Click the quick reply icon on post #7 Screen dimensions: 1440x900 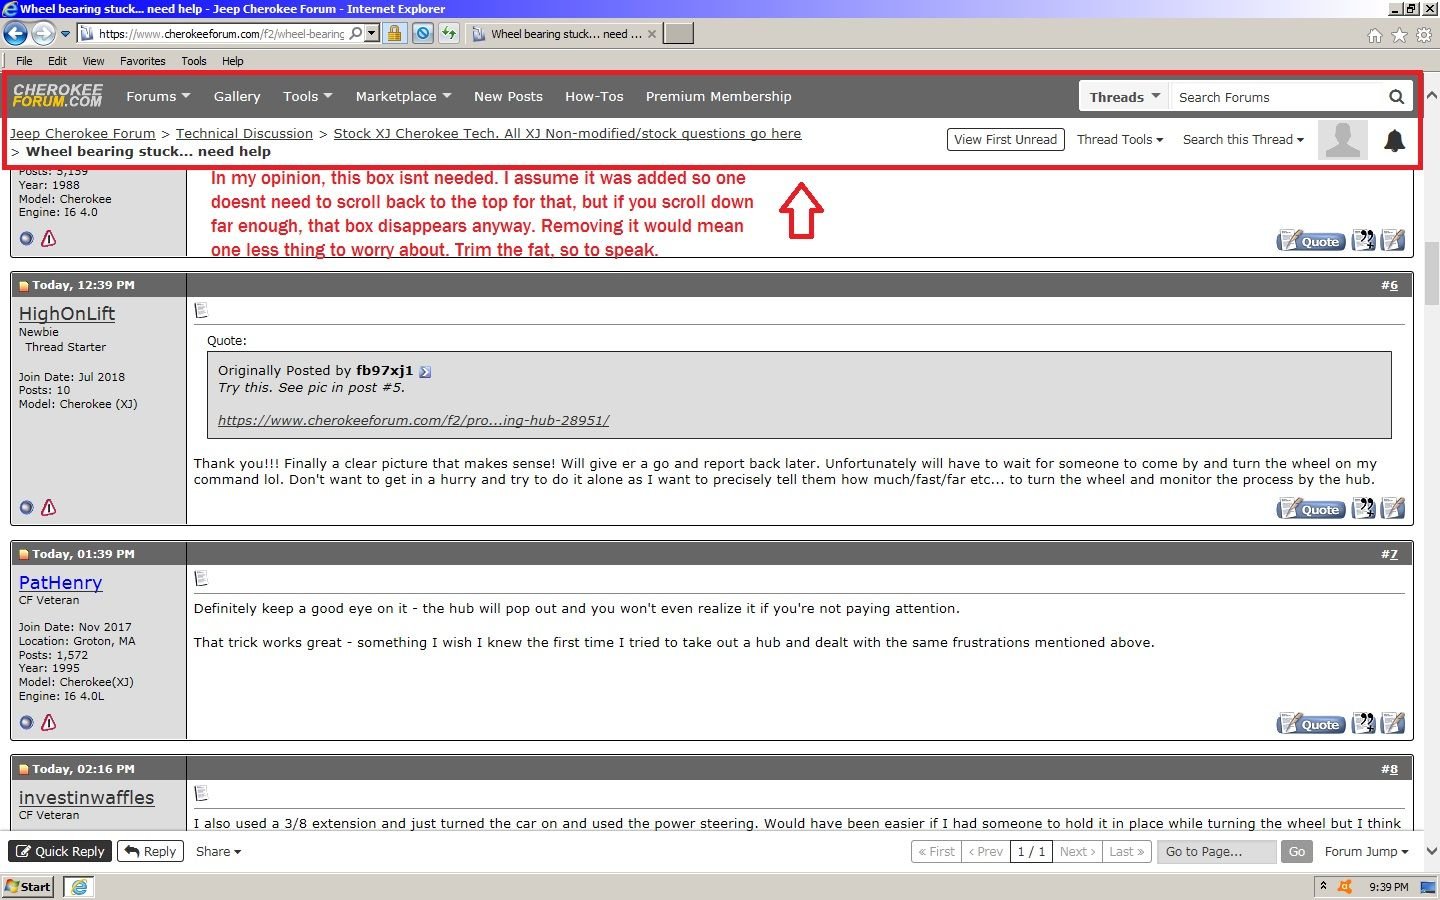tap(1393, 724)
